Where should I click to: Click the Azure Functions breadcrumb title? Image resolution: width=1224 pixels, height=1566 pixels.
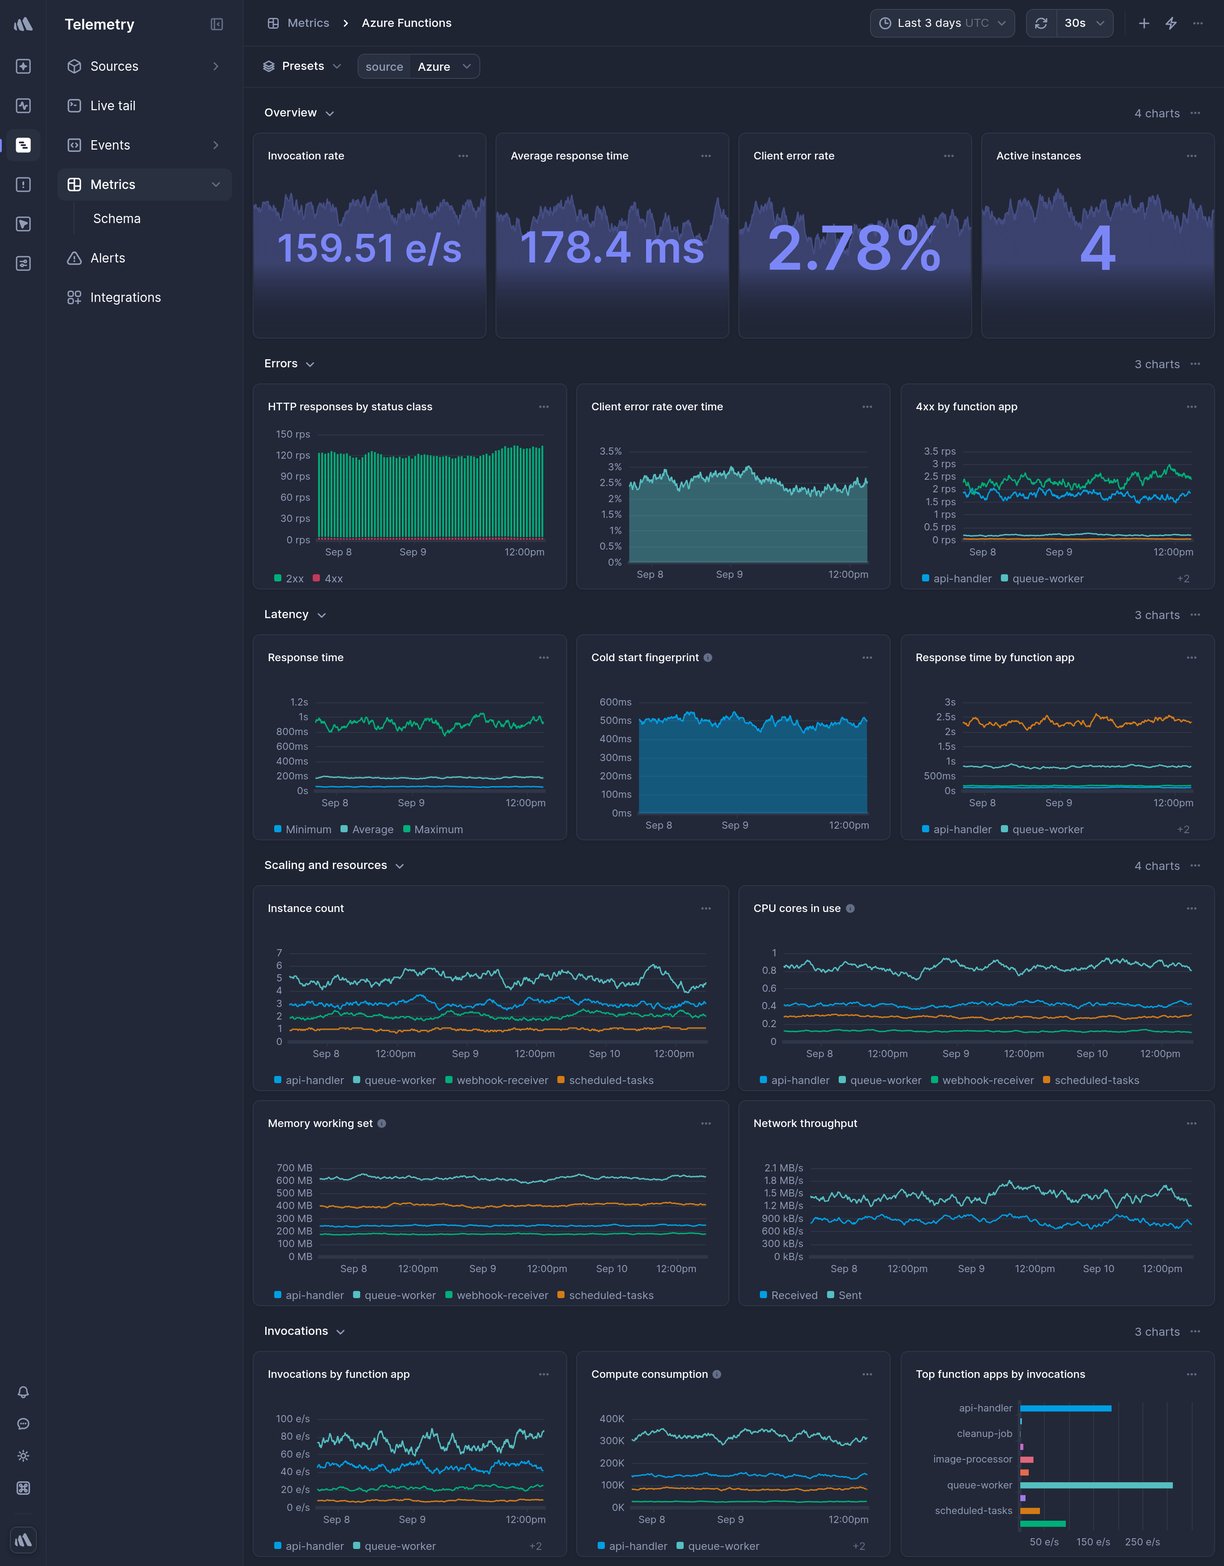[407, 23]
